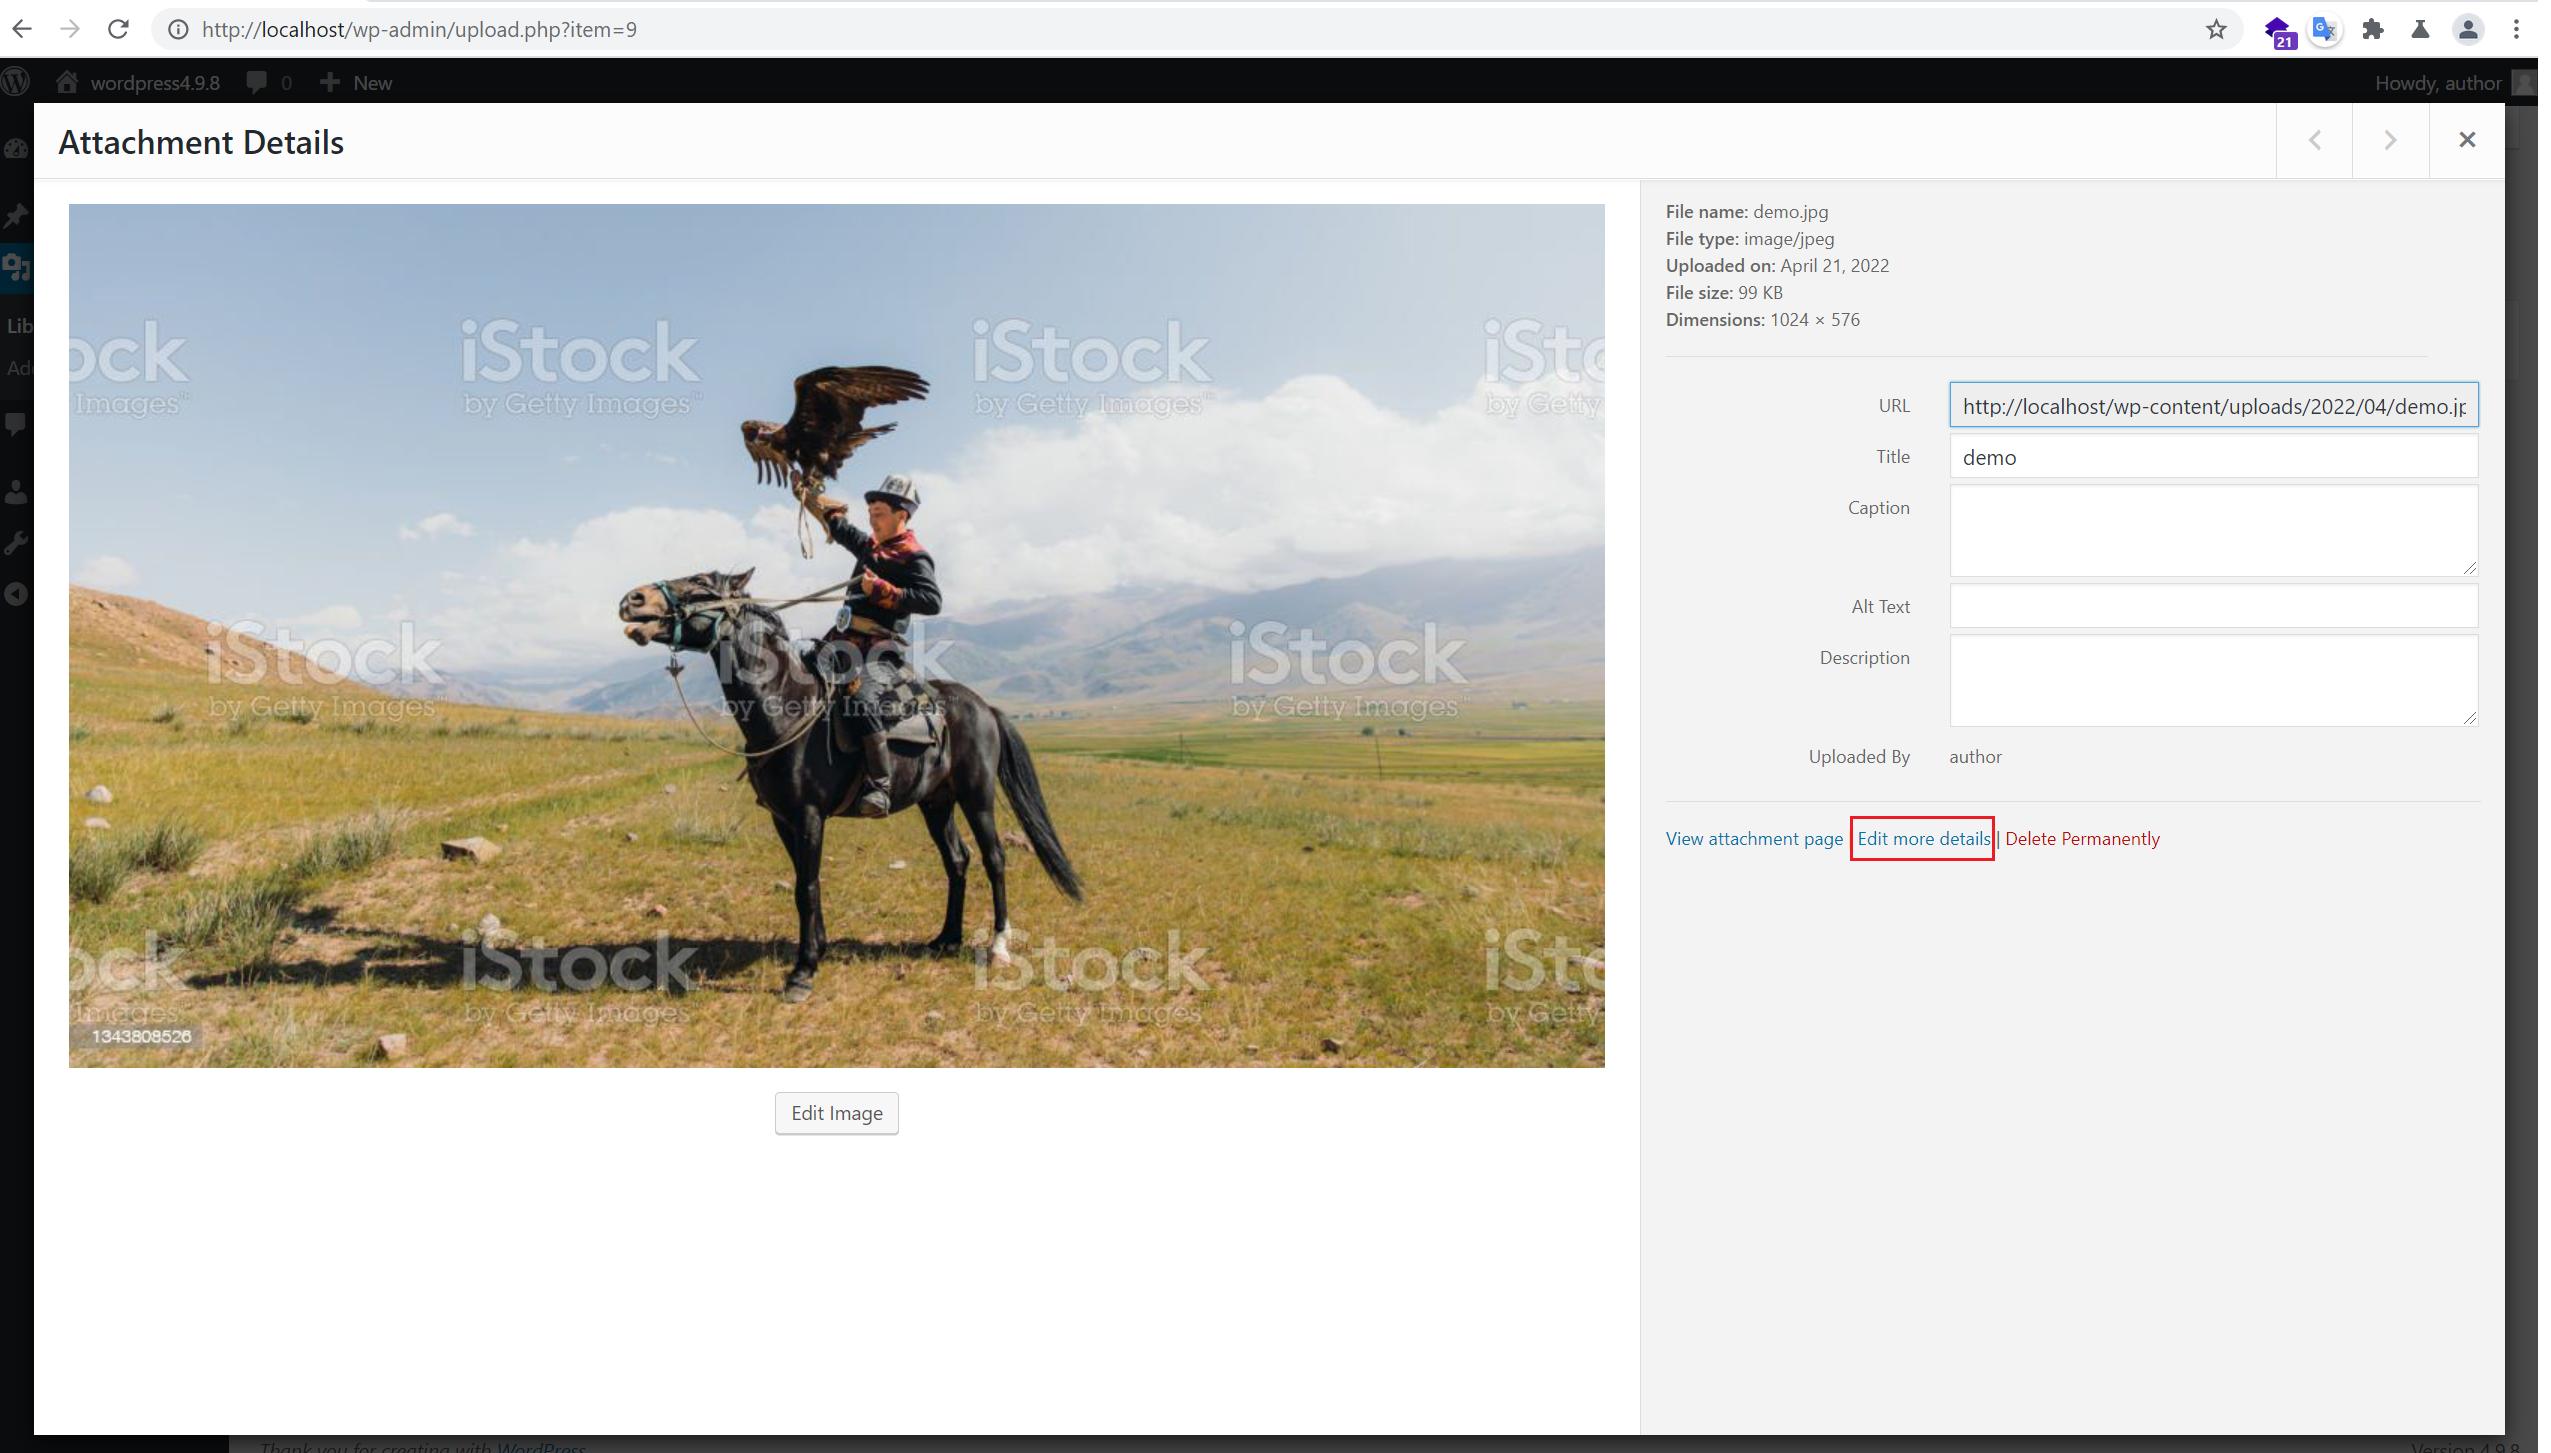This screenshot has height=1453, width=2551.
Task: Click the Dimensions 1024 × 576 text
Action: coord(1762,320)
